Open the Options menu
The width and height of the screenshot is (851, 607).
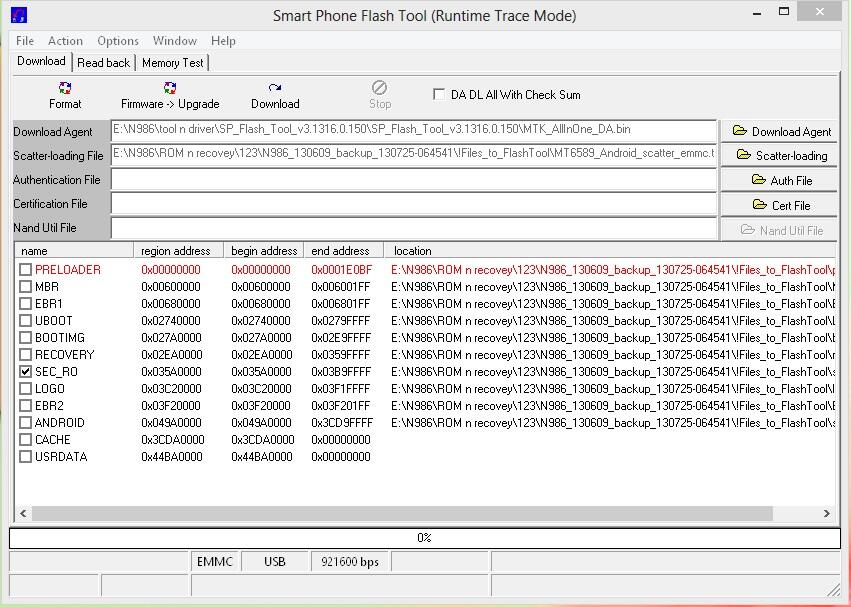point(118,41)
